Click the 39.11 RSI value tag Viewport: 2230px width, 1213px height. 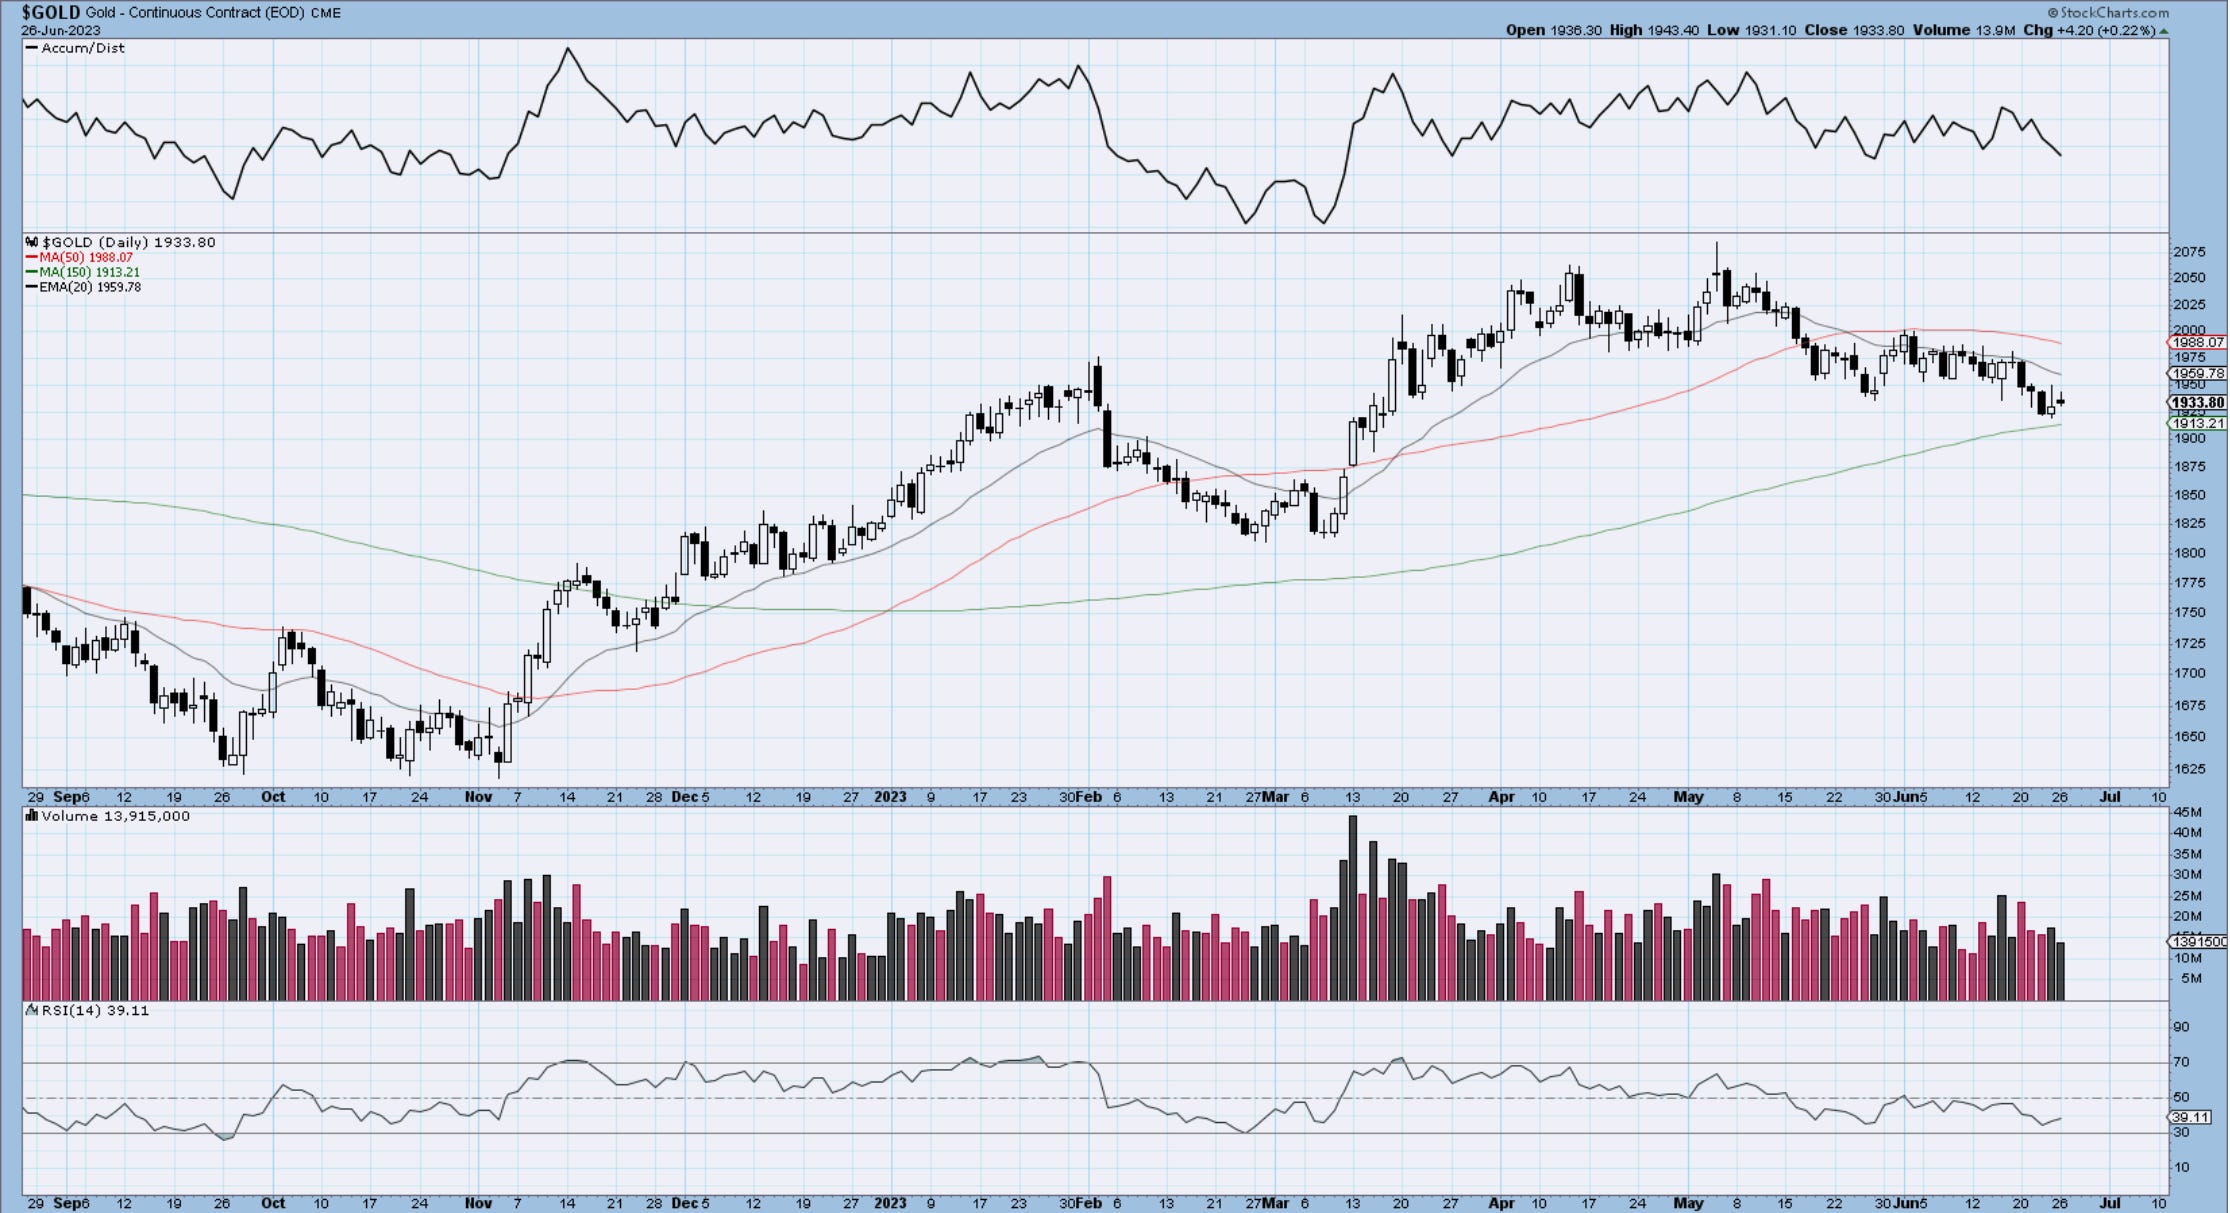[x=2189, y=1117]
